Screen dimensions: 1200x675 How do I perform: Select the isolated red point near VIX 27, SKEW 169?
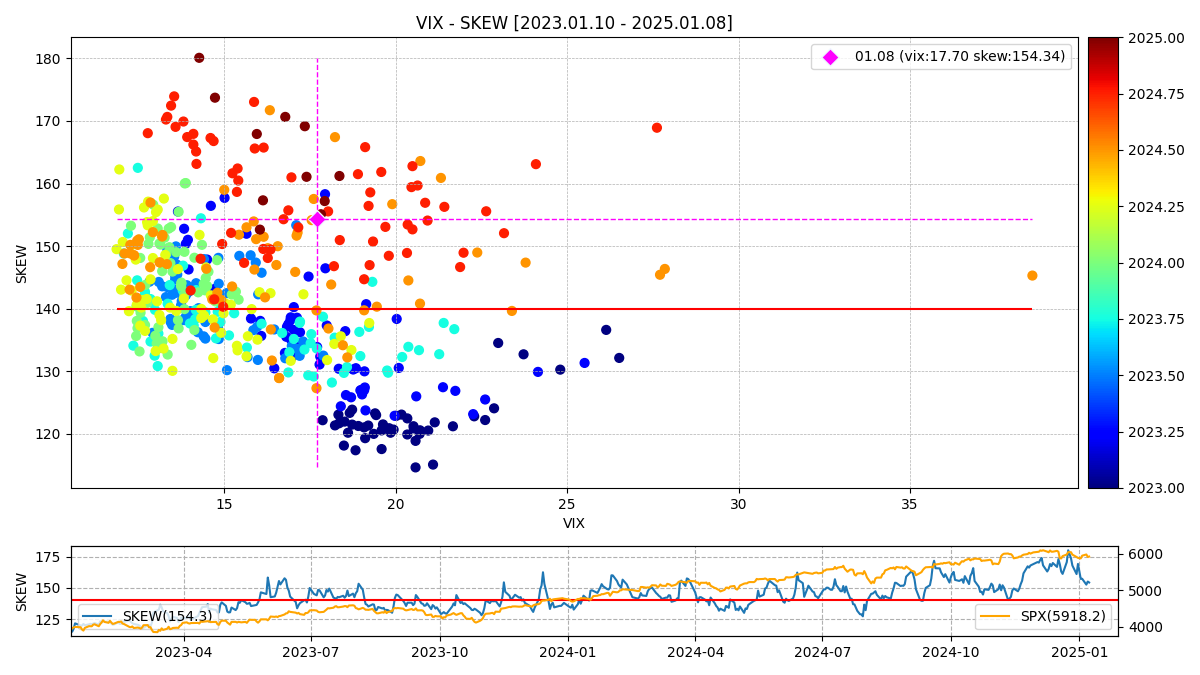pos(657,128)
